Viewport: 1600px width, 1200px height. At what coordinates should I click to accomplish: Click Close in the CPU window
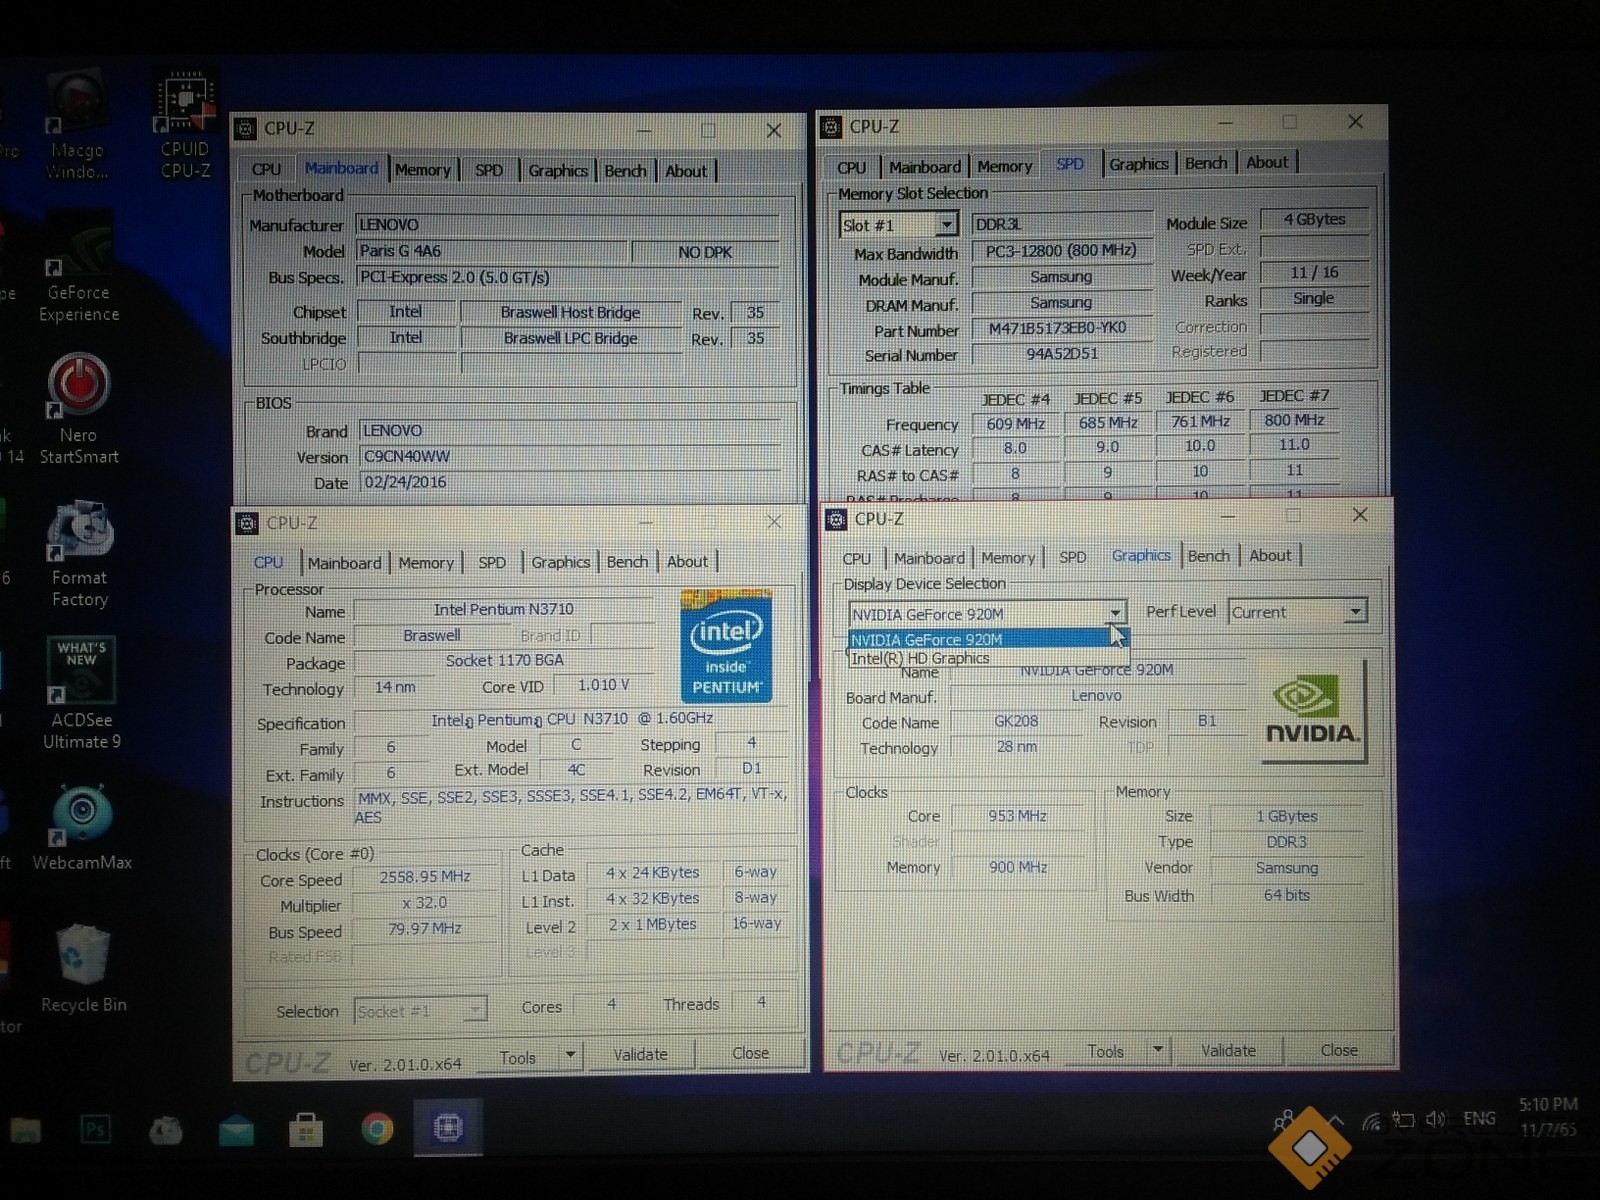point(750,1053)
